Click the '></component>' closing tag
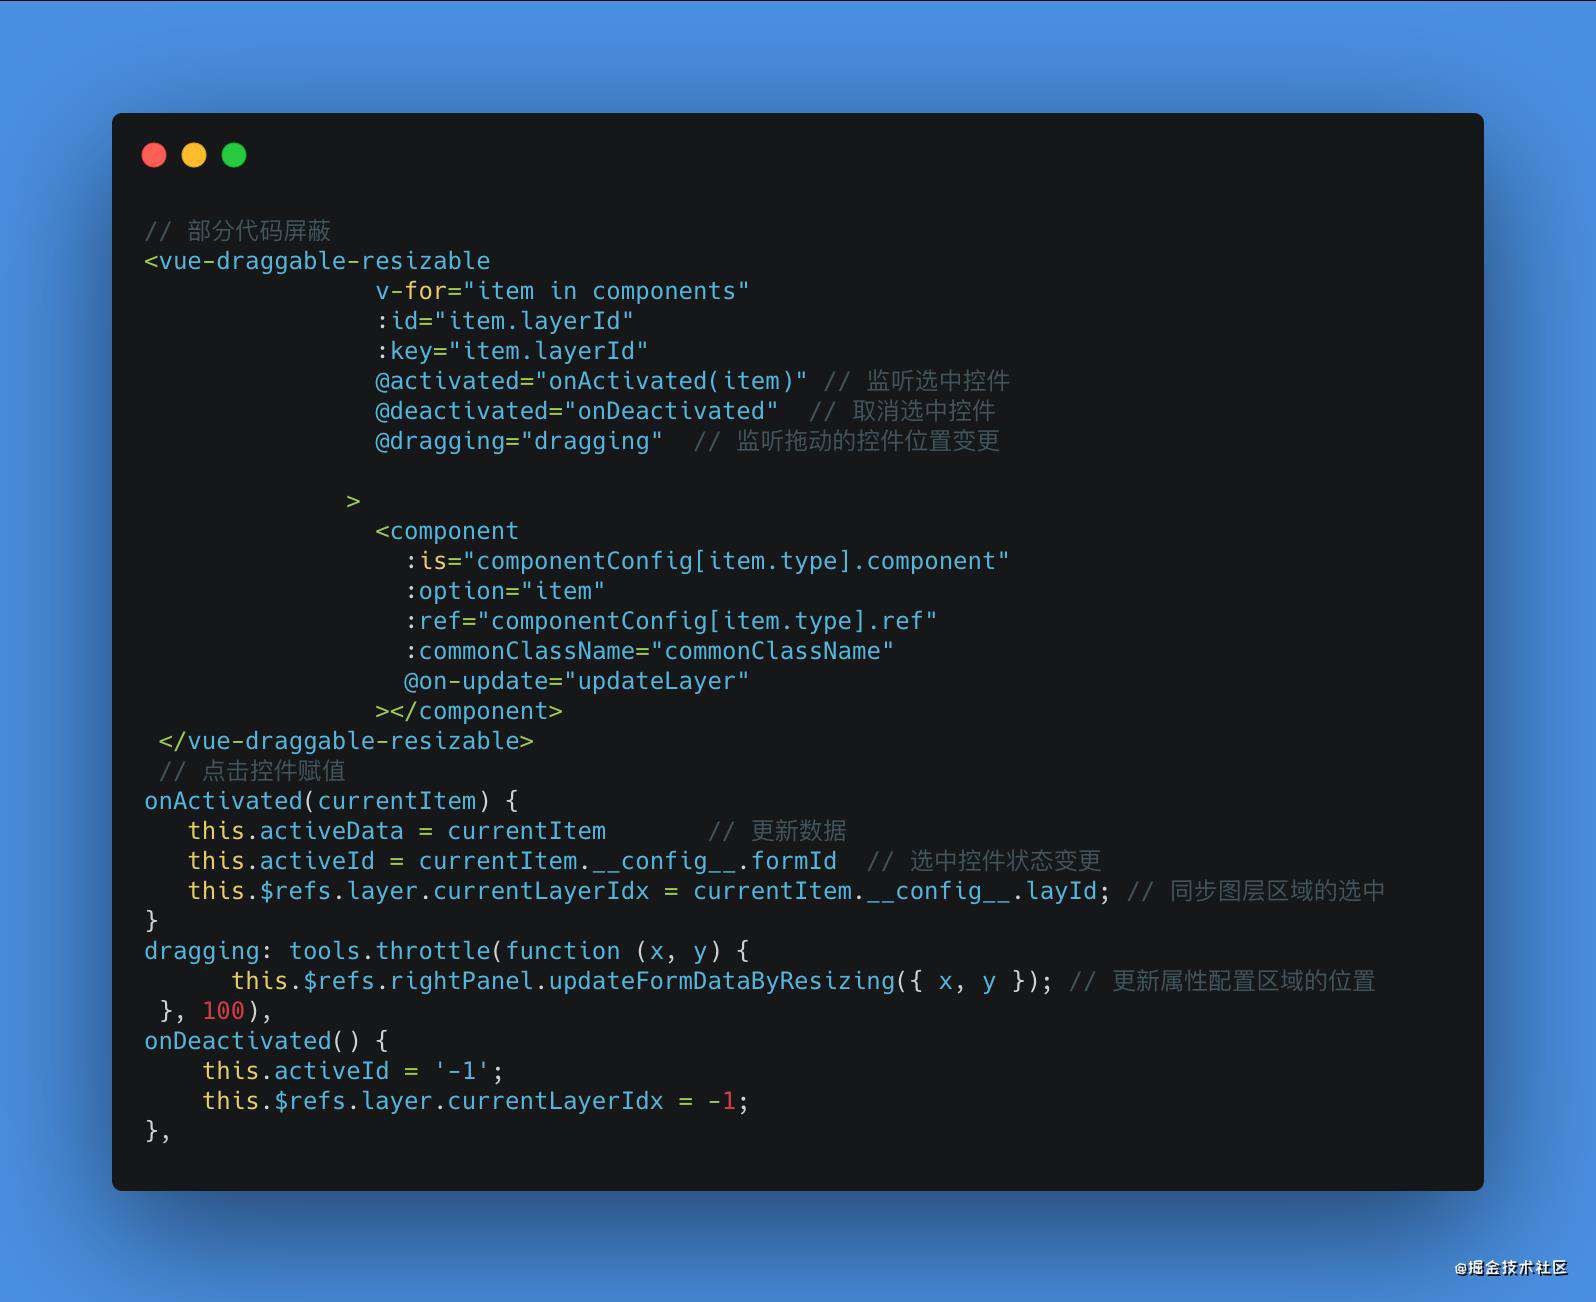This screenshot has height=1302, width=1596. coord(469,711)
